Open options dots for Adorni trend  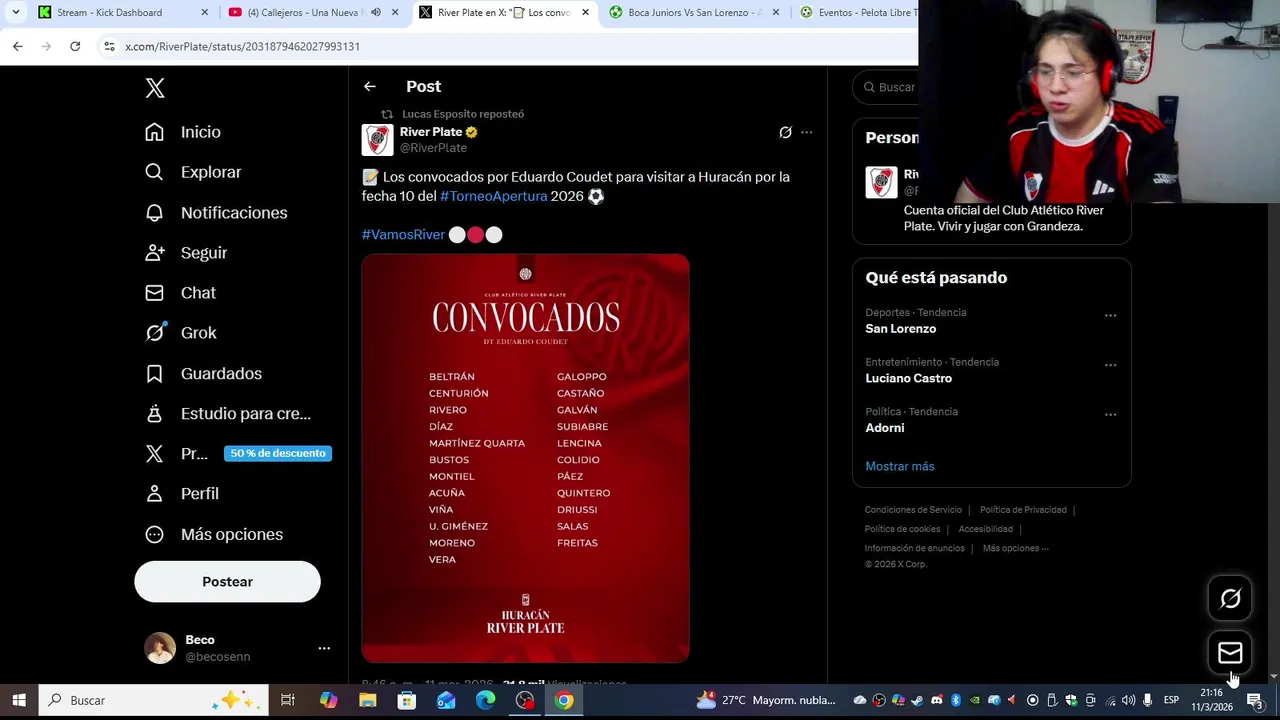tap(1110, 414)
